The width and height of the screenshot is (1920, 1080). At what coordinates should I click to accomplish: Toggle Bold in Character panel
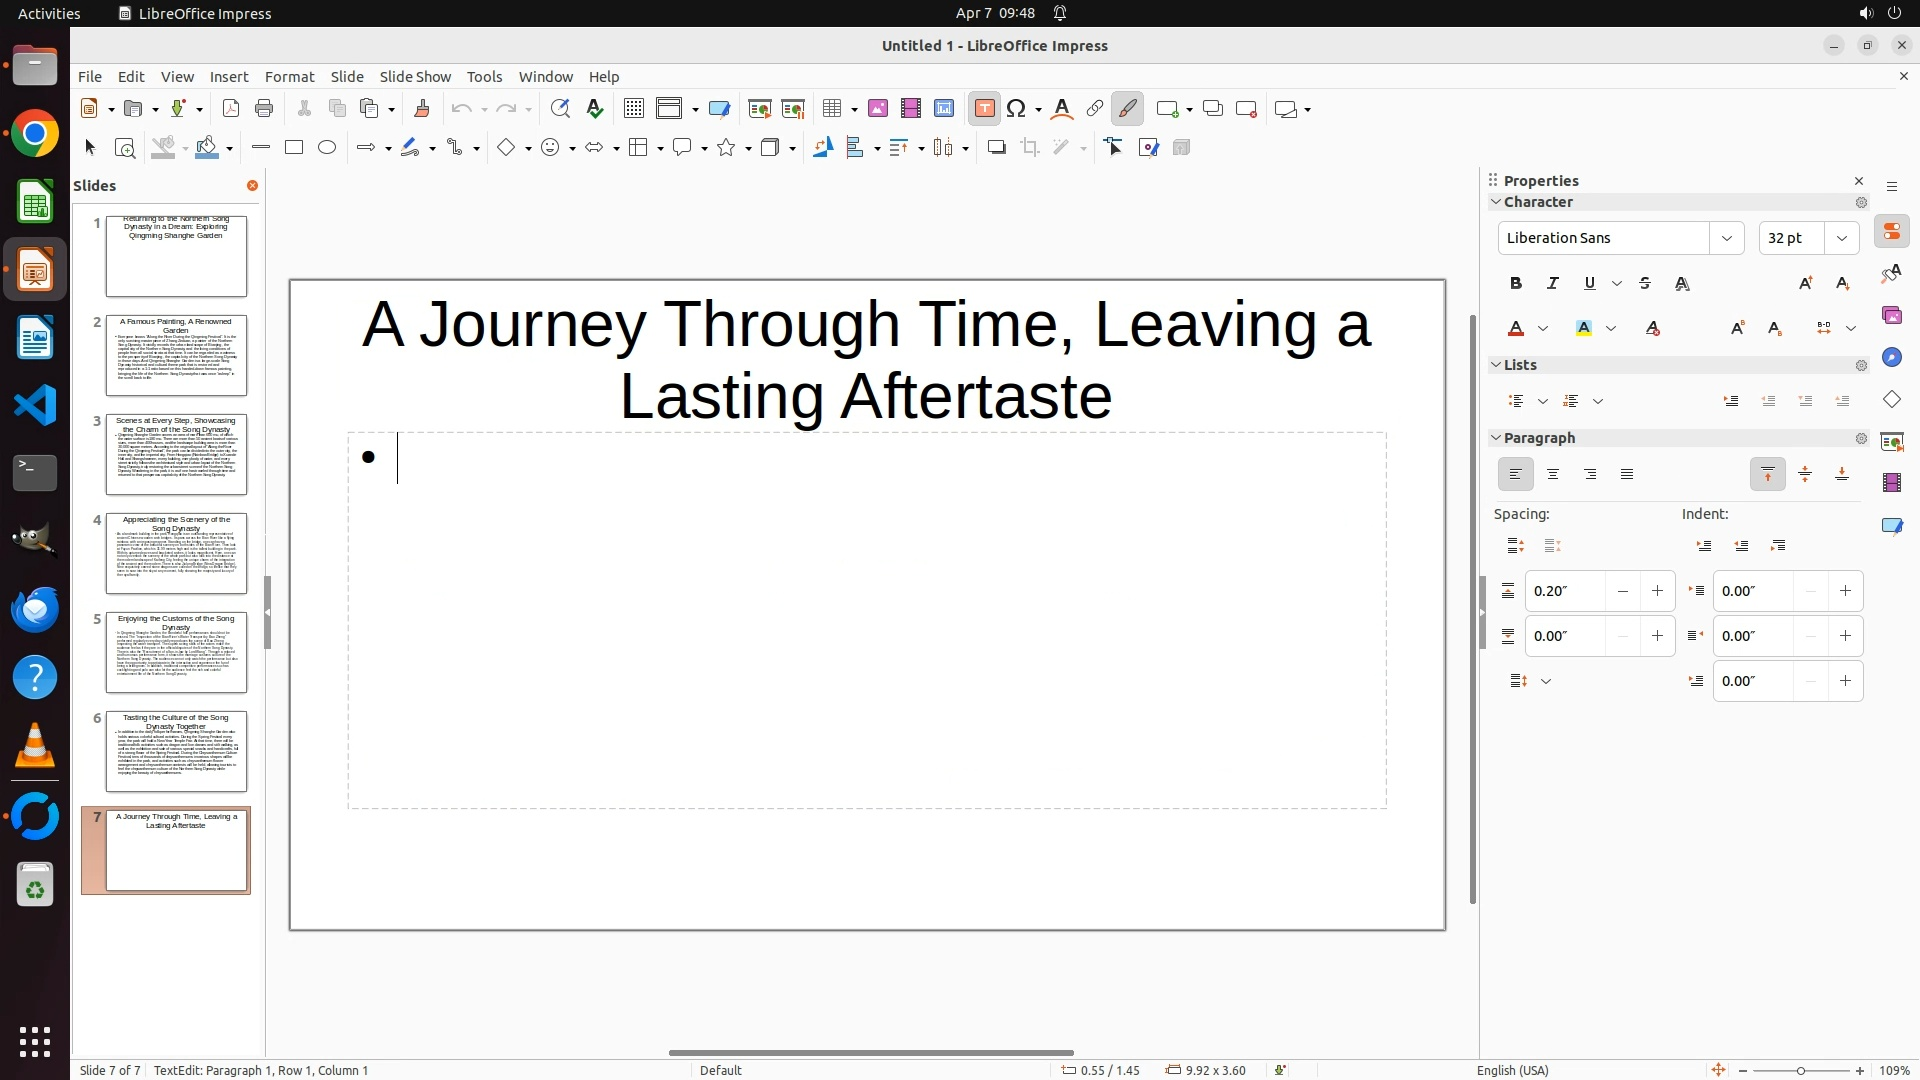(x=1515, y=284)
